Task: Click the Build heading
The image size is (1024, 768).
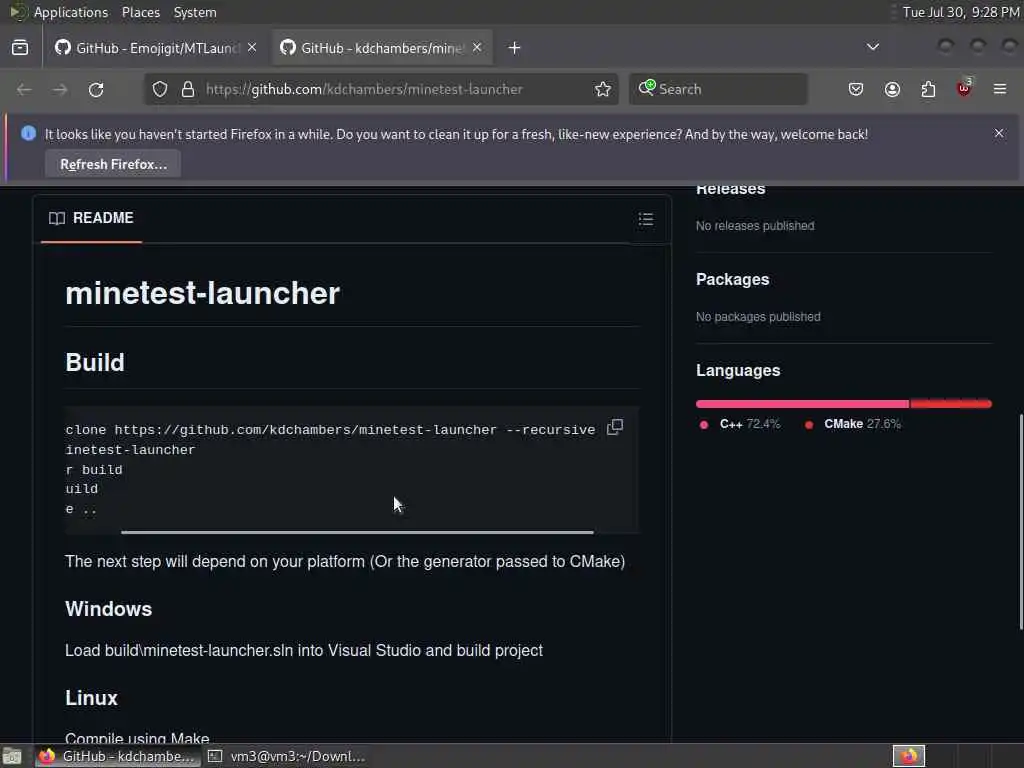Action: point(95,362)
